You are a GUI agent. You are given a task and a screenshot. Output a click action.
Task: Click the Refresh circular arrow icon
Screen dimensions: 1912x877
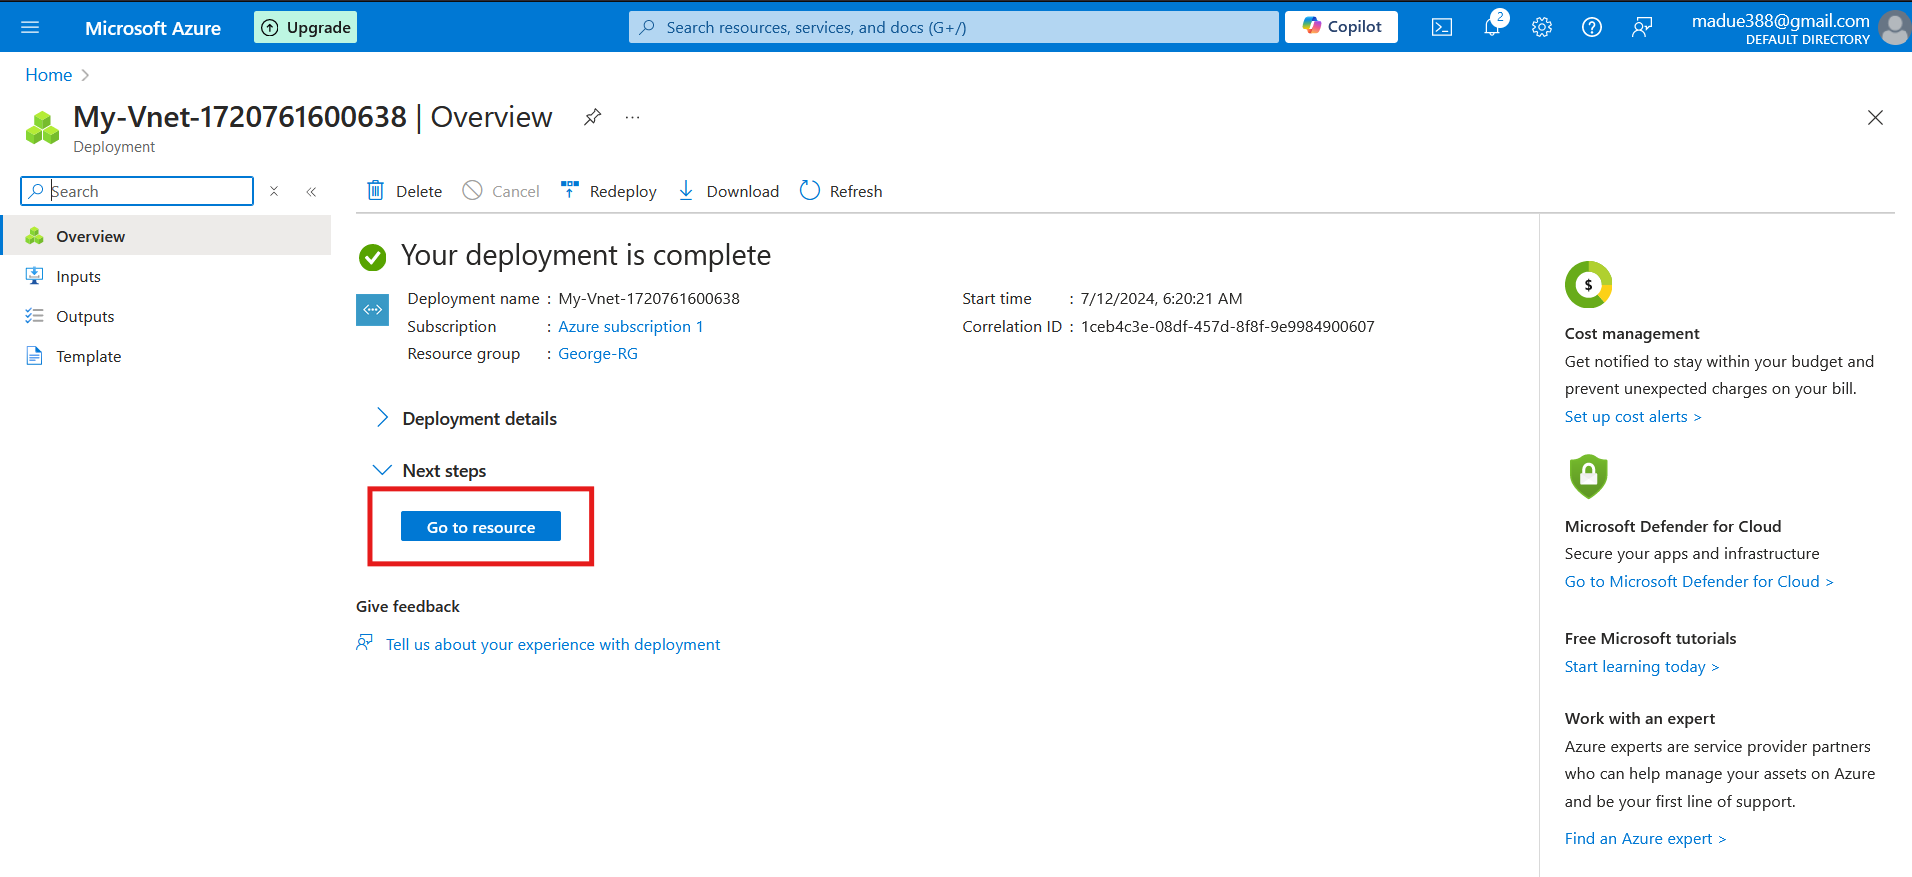[810, 190]
